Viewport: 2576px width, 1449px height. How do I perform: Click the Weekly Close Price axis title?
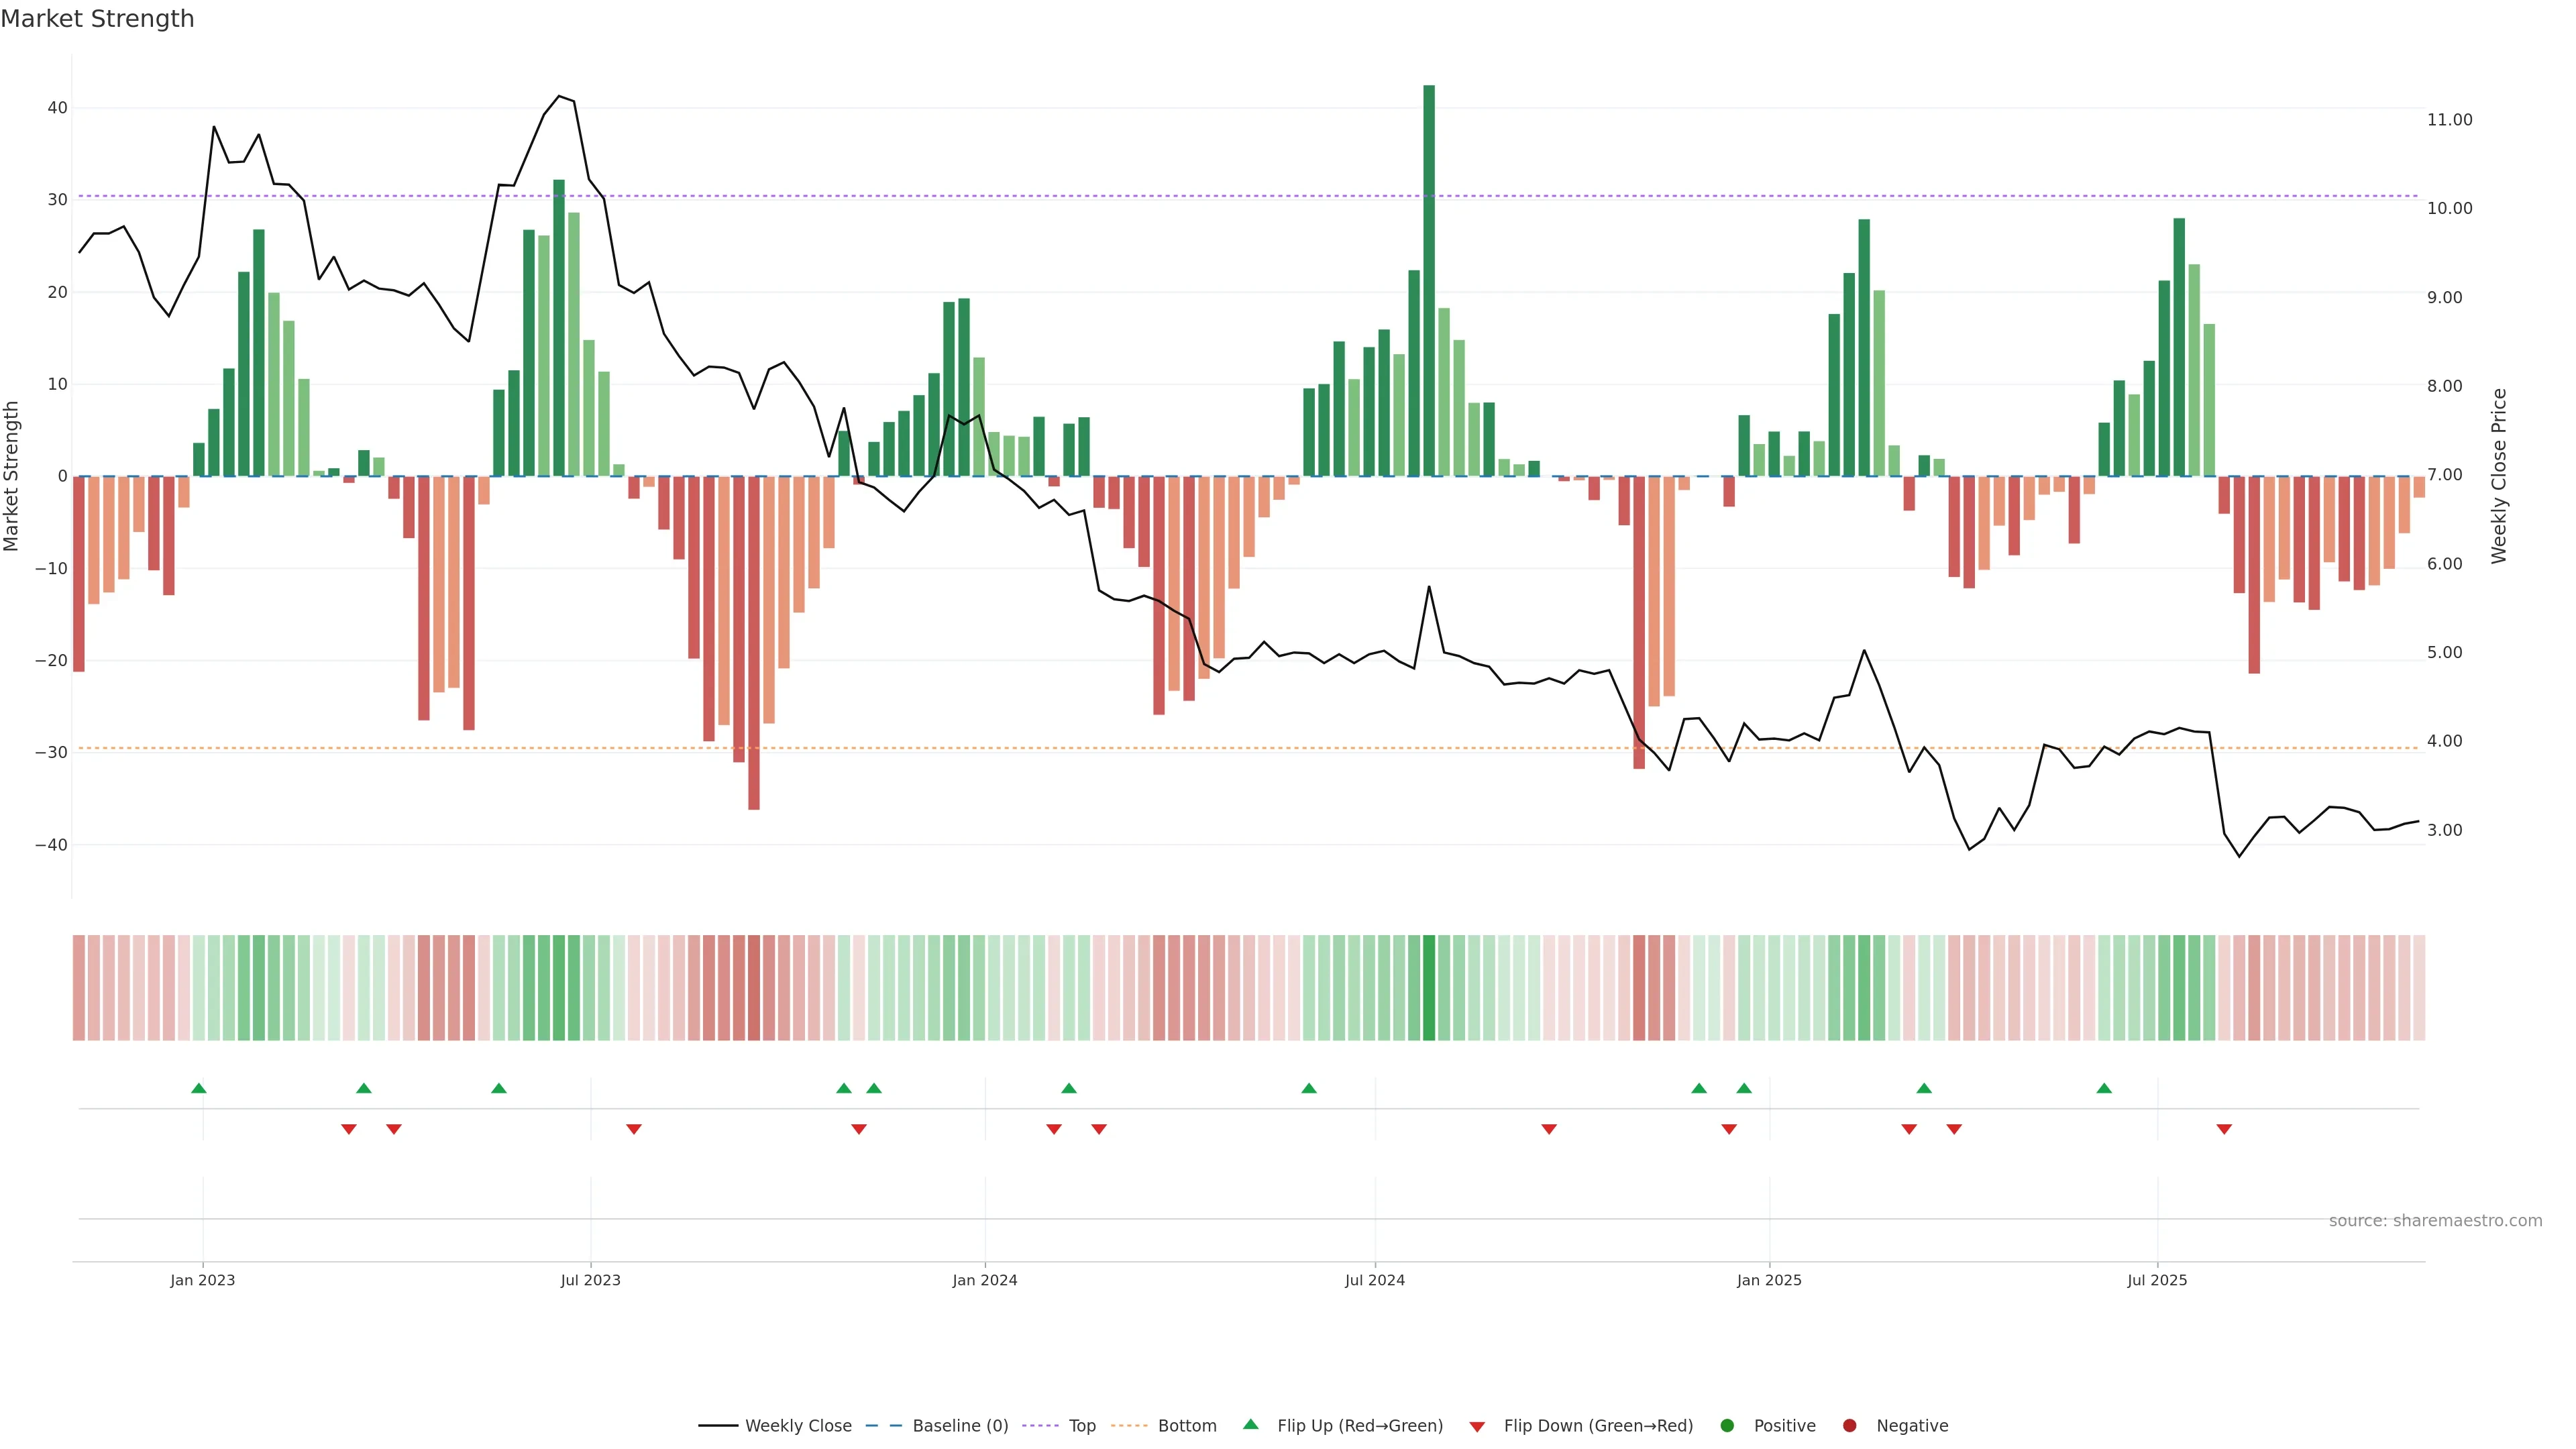click(x=2499, y=476)
